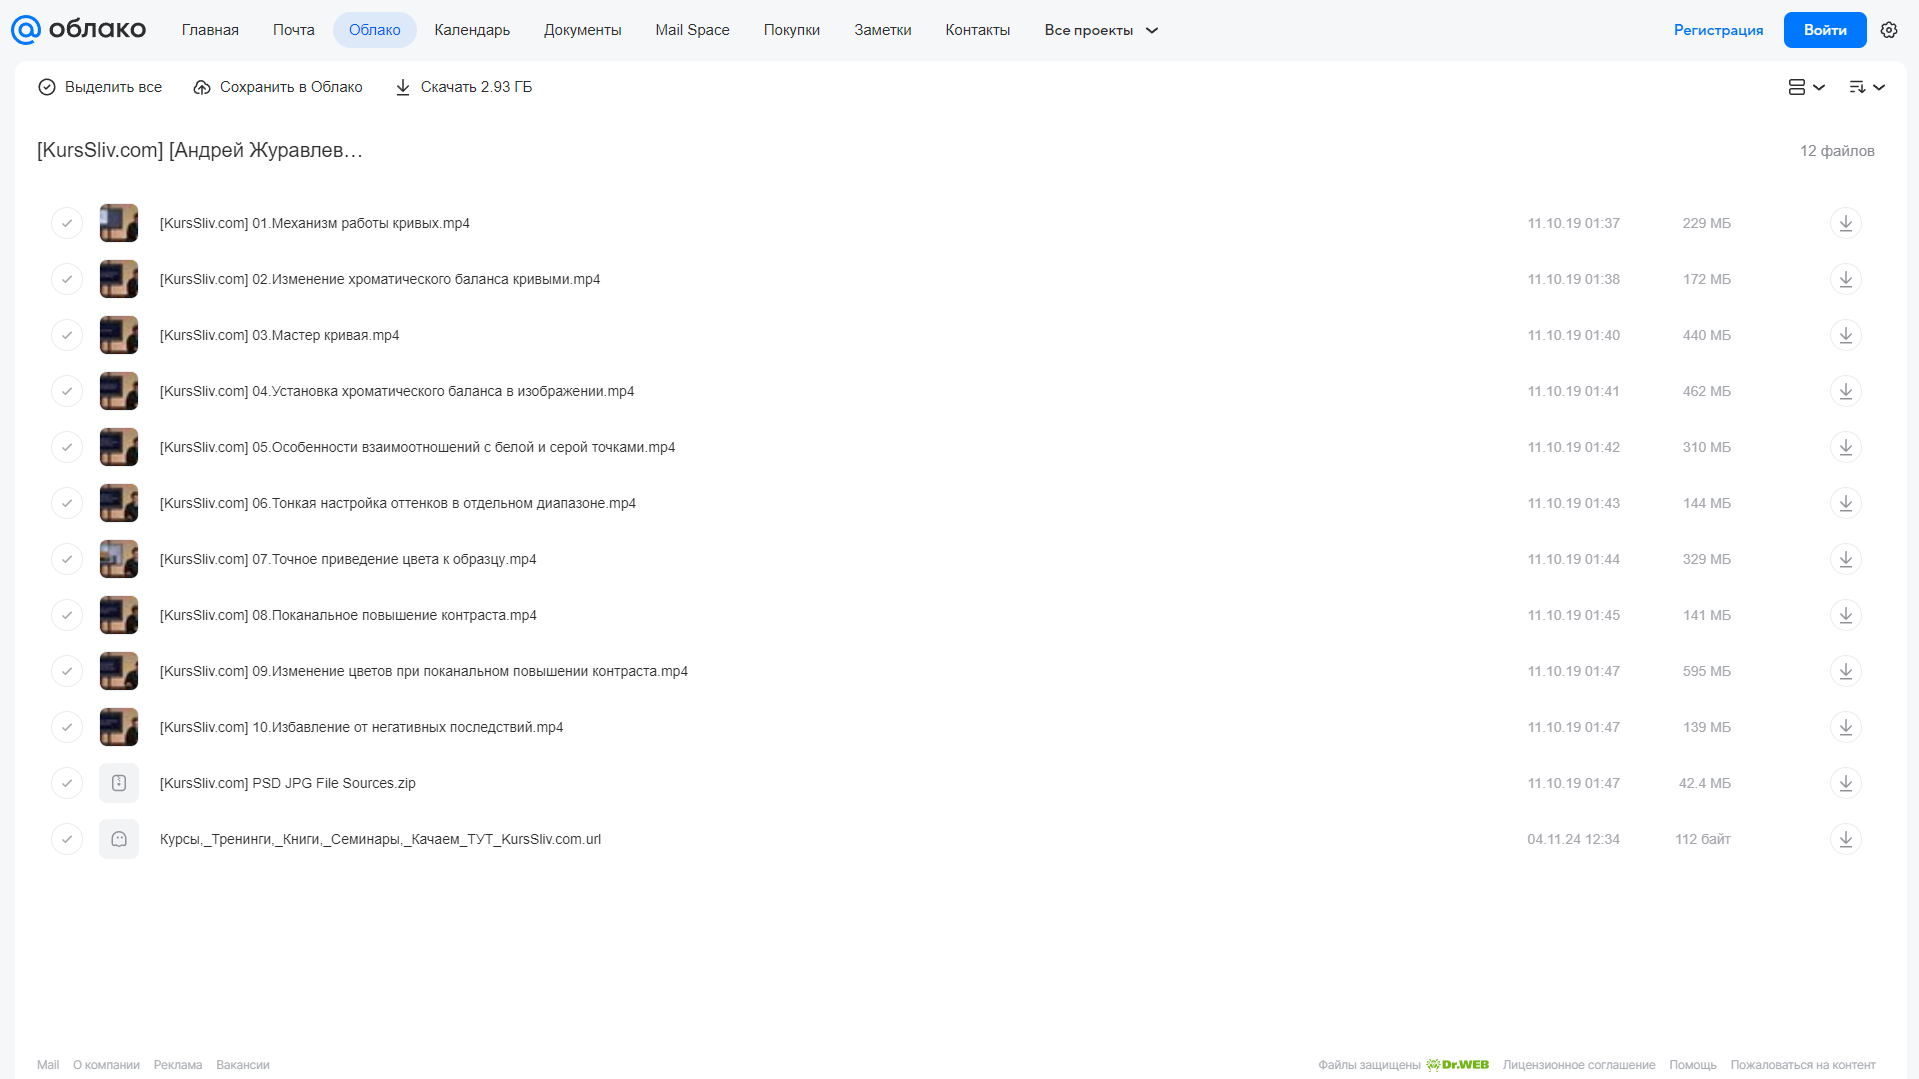Switch to the Почта tab

click(x=294, y=30)
